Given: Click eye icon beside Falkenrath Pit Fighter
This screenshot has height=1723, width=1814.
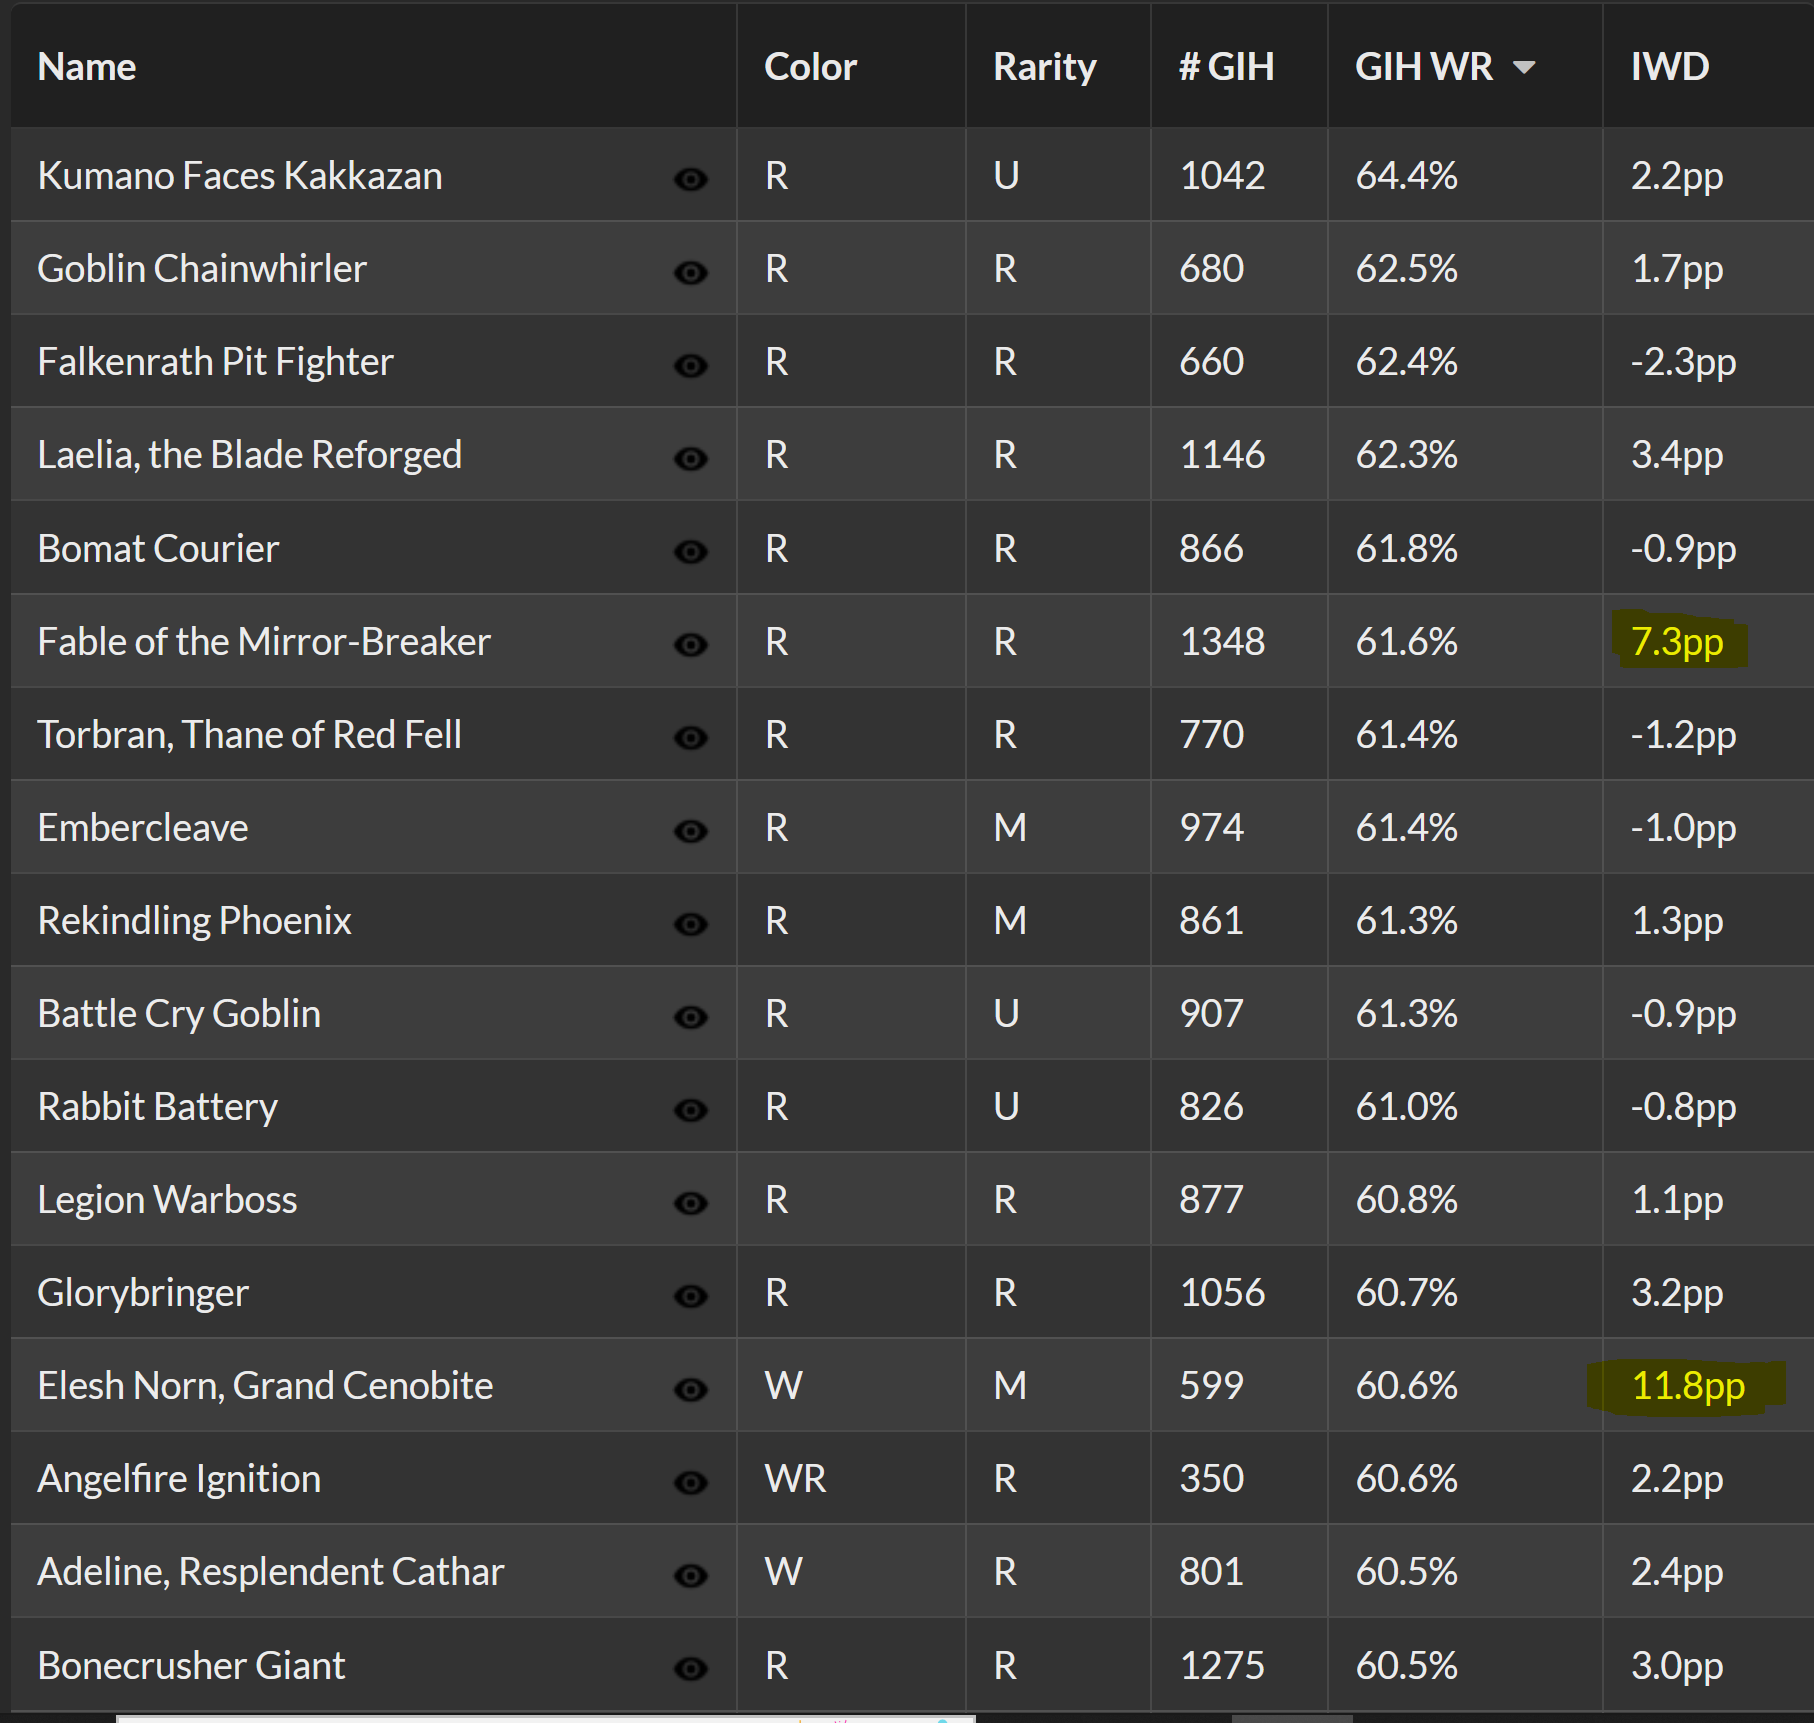Looking at the screenshot, I should pos(690,365).
